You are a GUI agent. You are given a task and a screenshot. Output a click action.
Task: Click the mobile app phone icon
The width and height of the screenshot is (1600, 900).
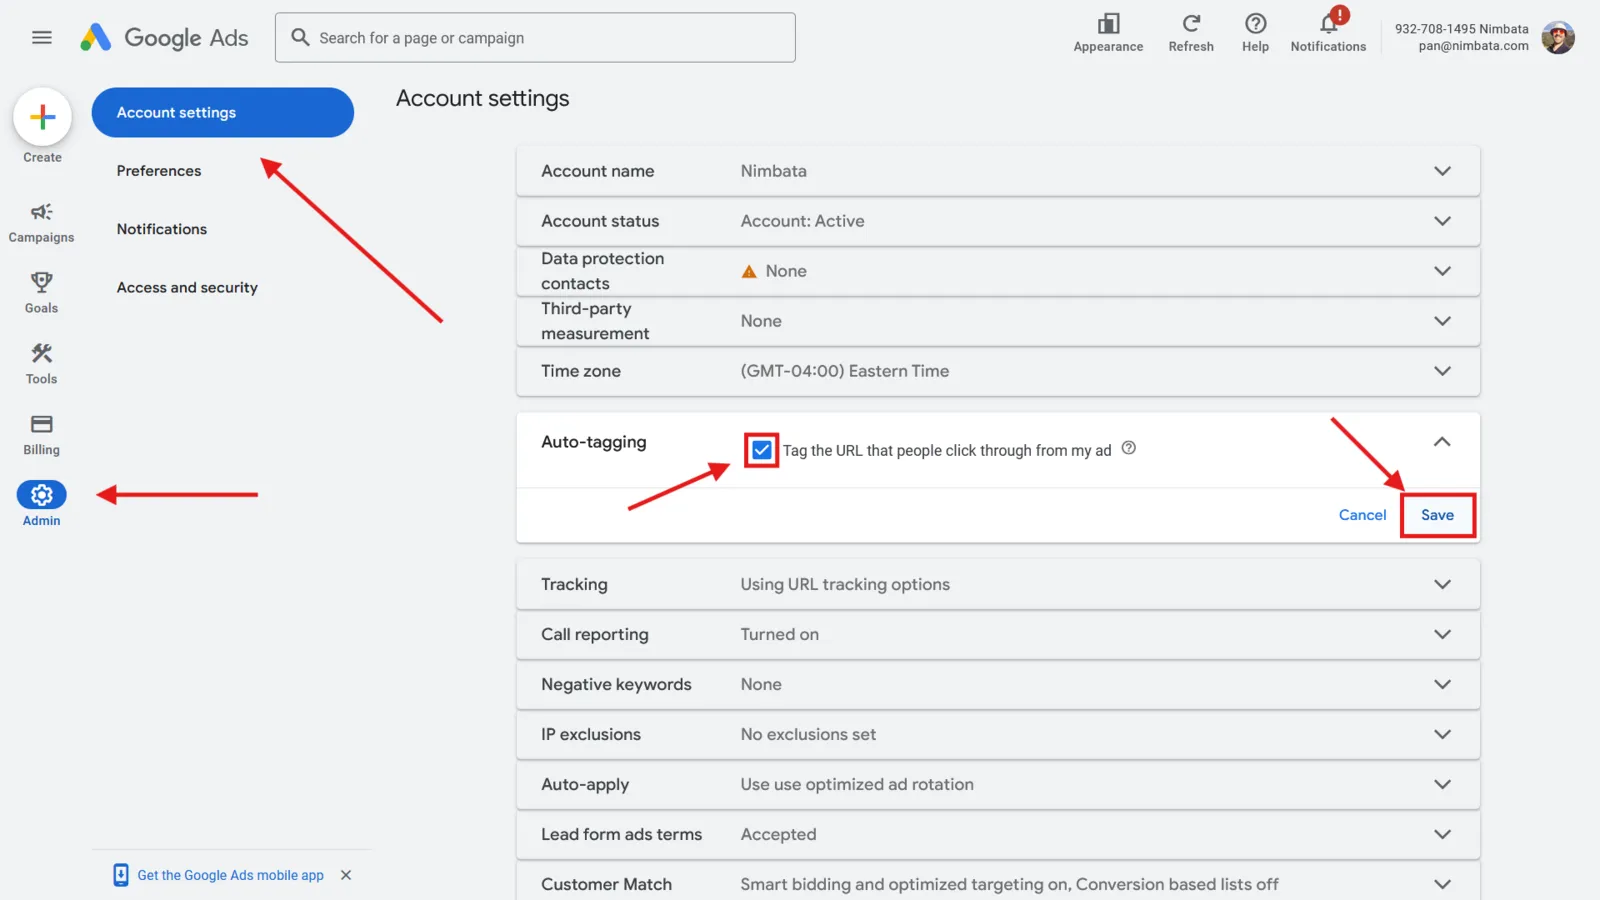click(x=121, y=875)
